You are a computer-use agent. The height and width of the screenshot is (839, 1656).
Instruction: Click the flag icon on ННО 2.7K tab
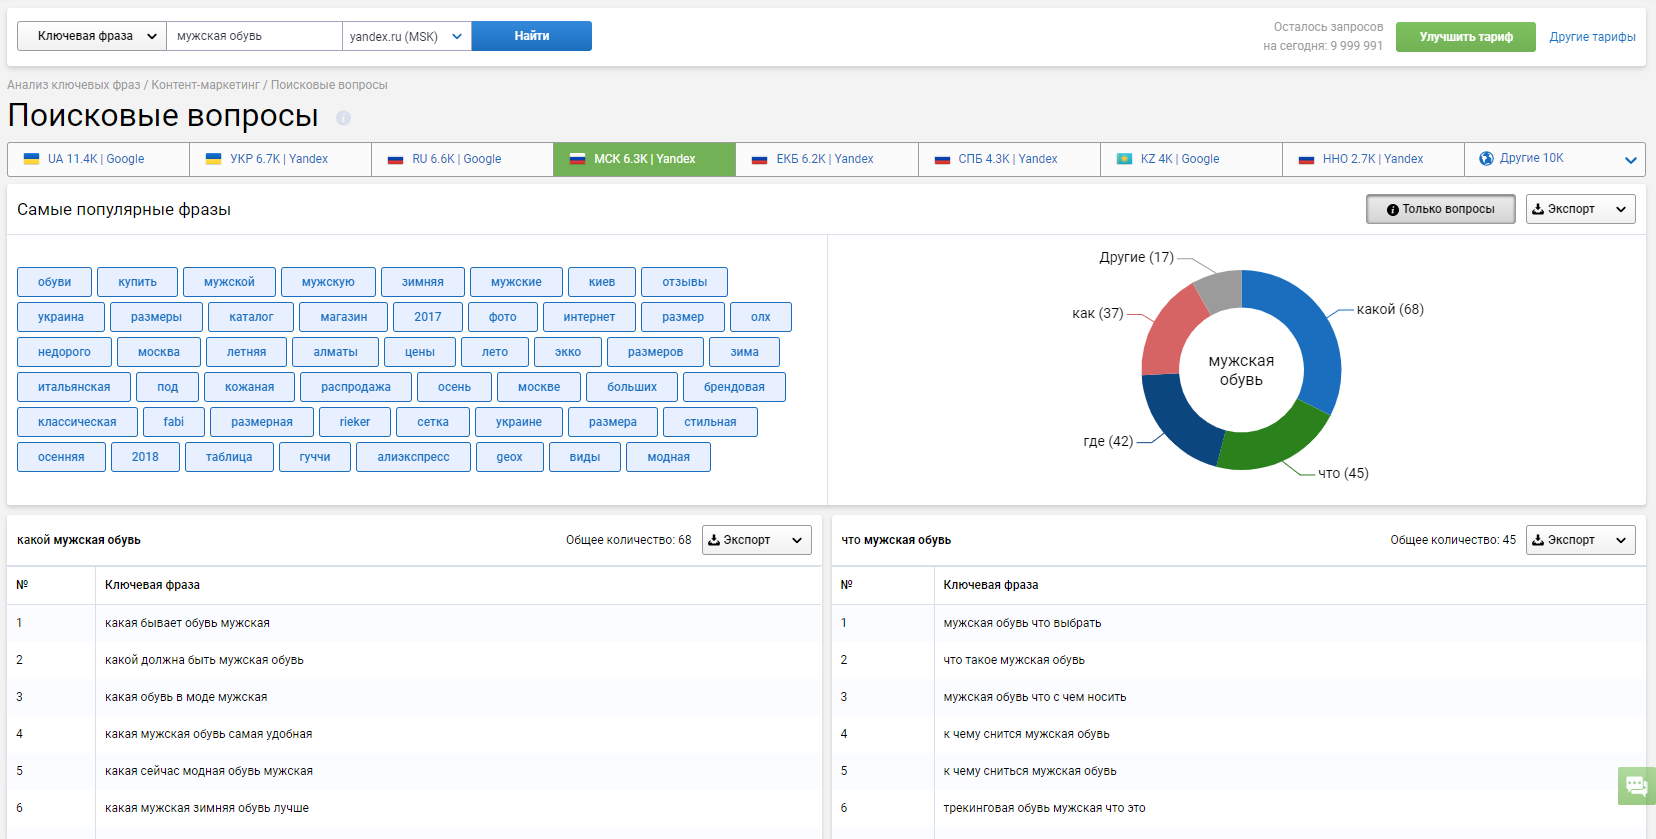(x=1306, y=159)
